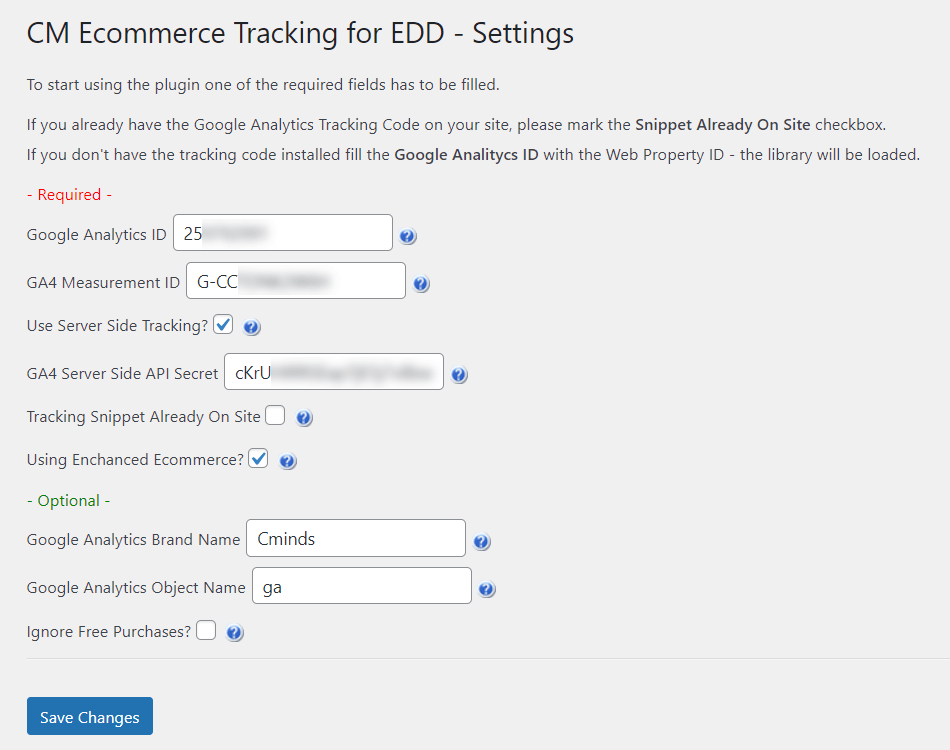The height and width of the screenshot is (750, 950).
Task: Click help icon for Tracking Snippet Already On Site
Action: click(x=304, y=418)
